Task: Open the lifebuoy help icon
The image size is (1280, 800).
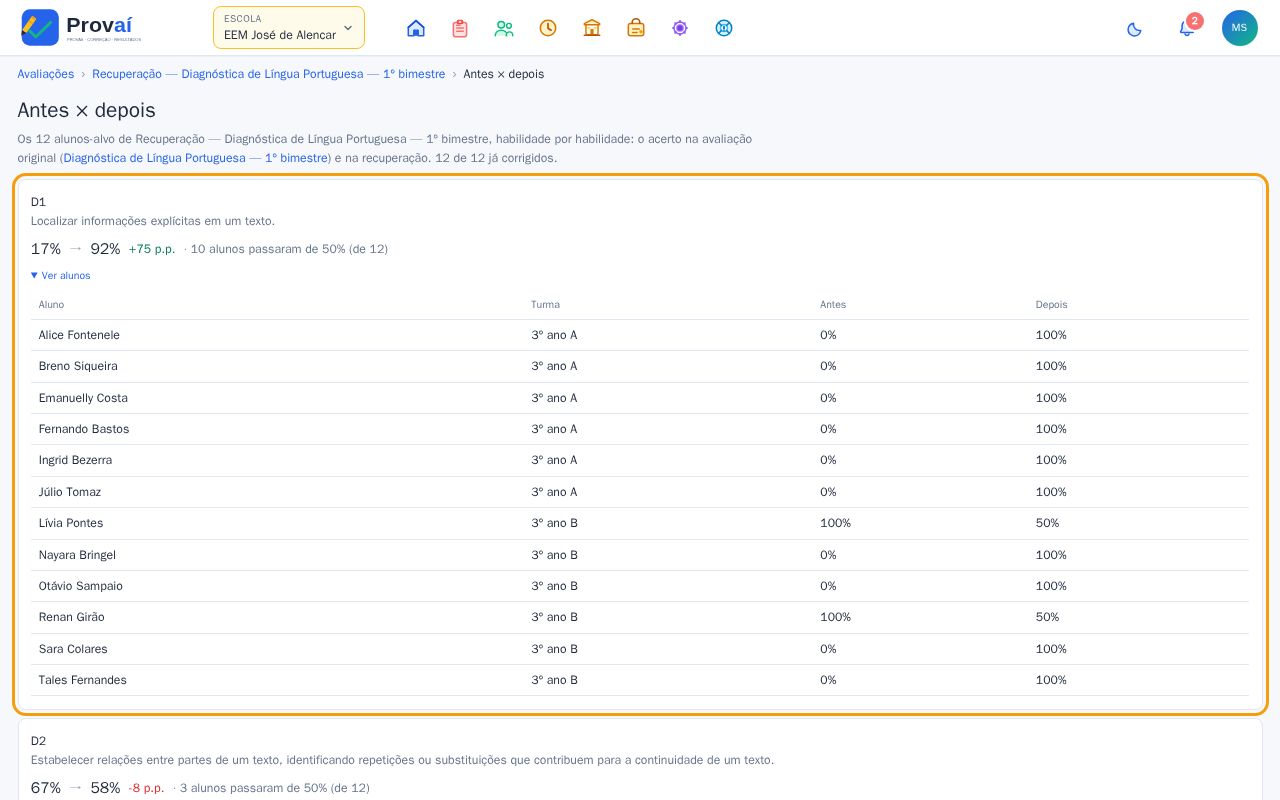Action: [x=724, y=28]
